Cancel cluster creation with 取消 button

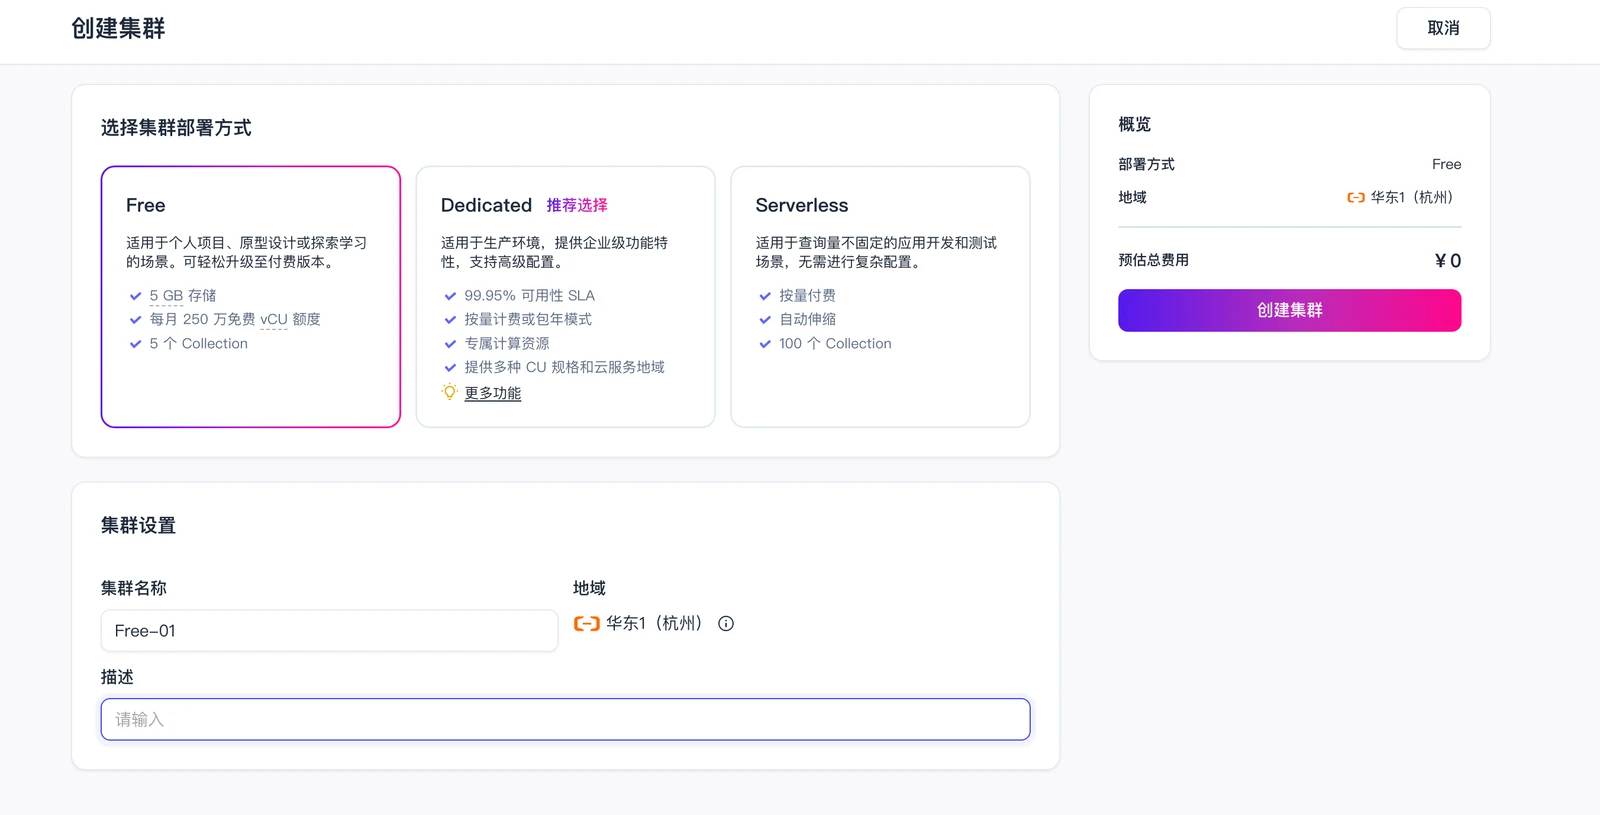(x=1443, y=28)
